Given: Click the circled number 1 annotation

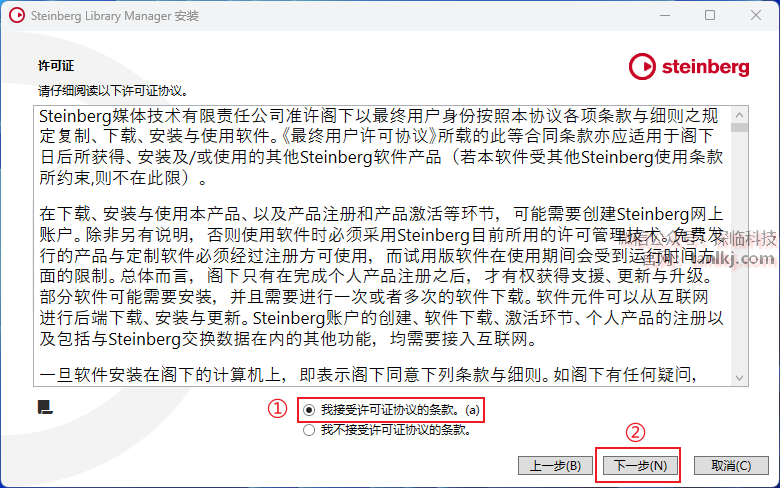Looking at the screenshot, I should coord(278,409).
